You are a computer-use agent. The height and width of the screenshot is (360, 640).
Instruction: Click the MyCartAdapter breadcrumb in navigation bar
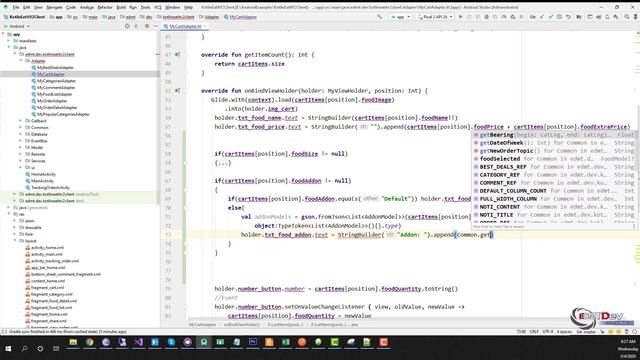240,17
